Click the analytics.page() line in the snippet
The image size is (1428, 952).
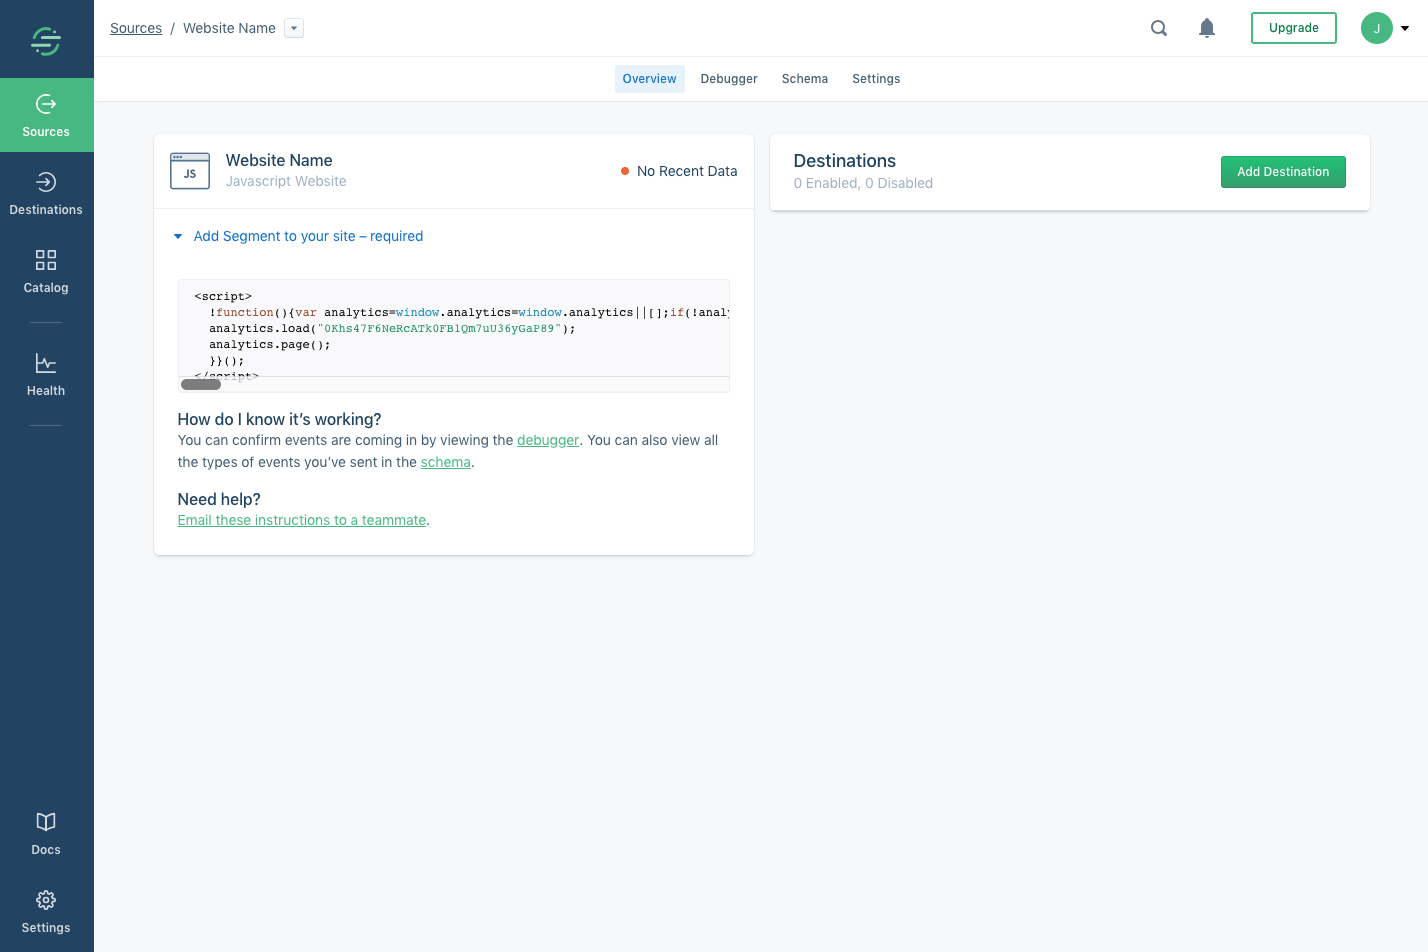pyautogui.click(x=270, y=344)
